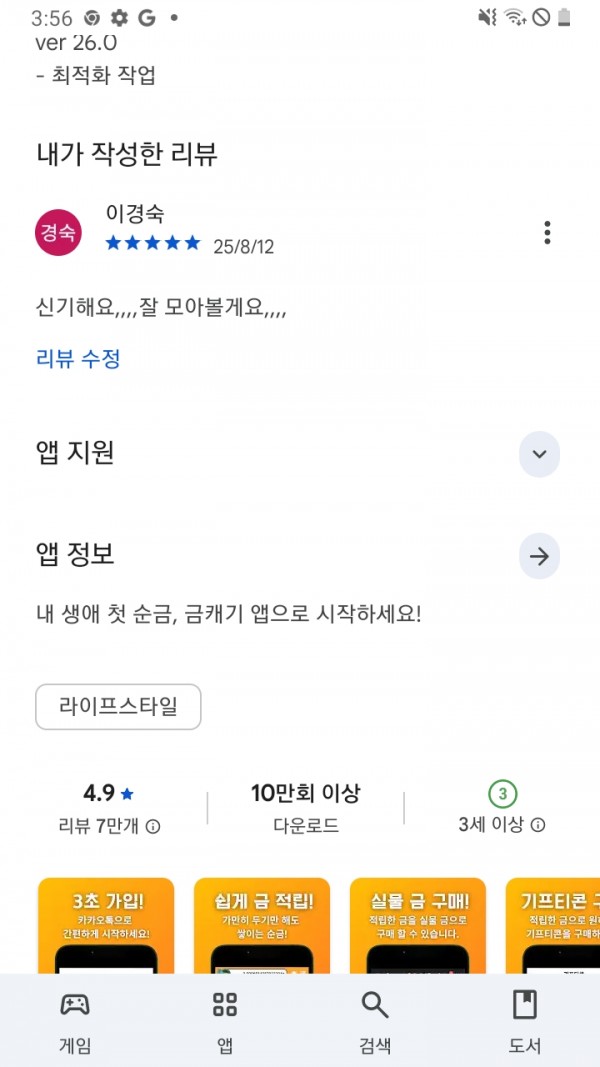The height and width of the screenshot is (1067, 600).
Task: Tap the 경숙 profile avatar
Action: coord(59,233)
